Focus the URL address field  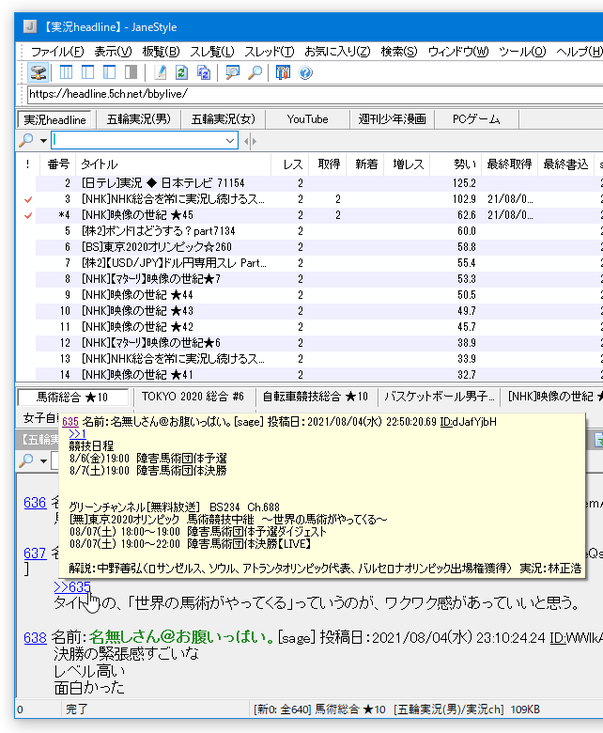313,94
